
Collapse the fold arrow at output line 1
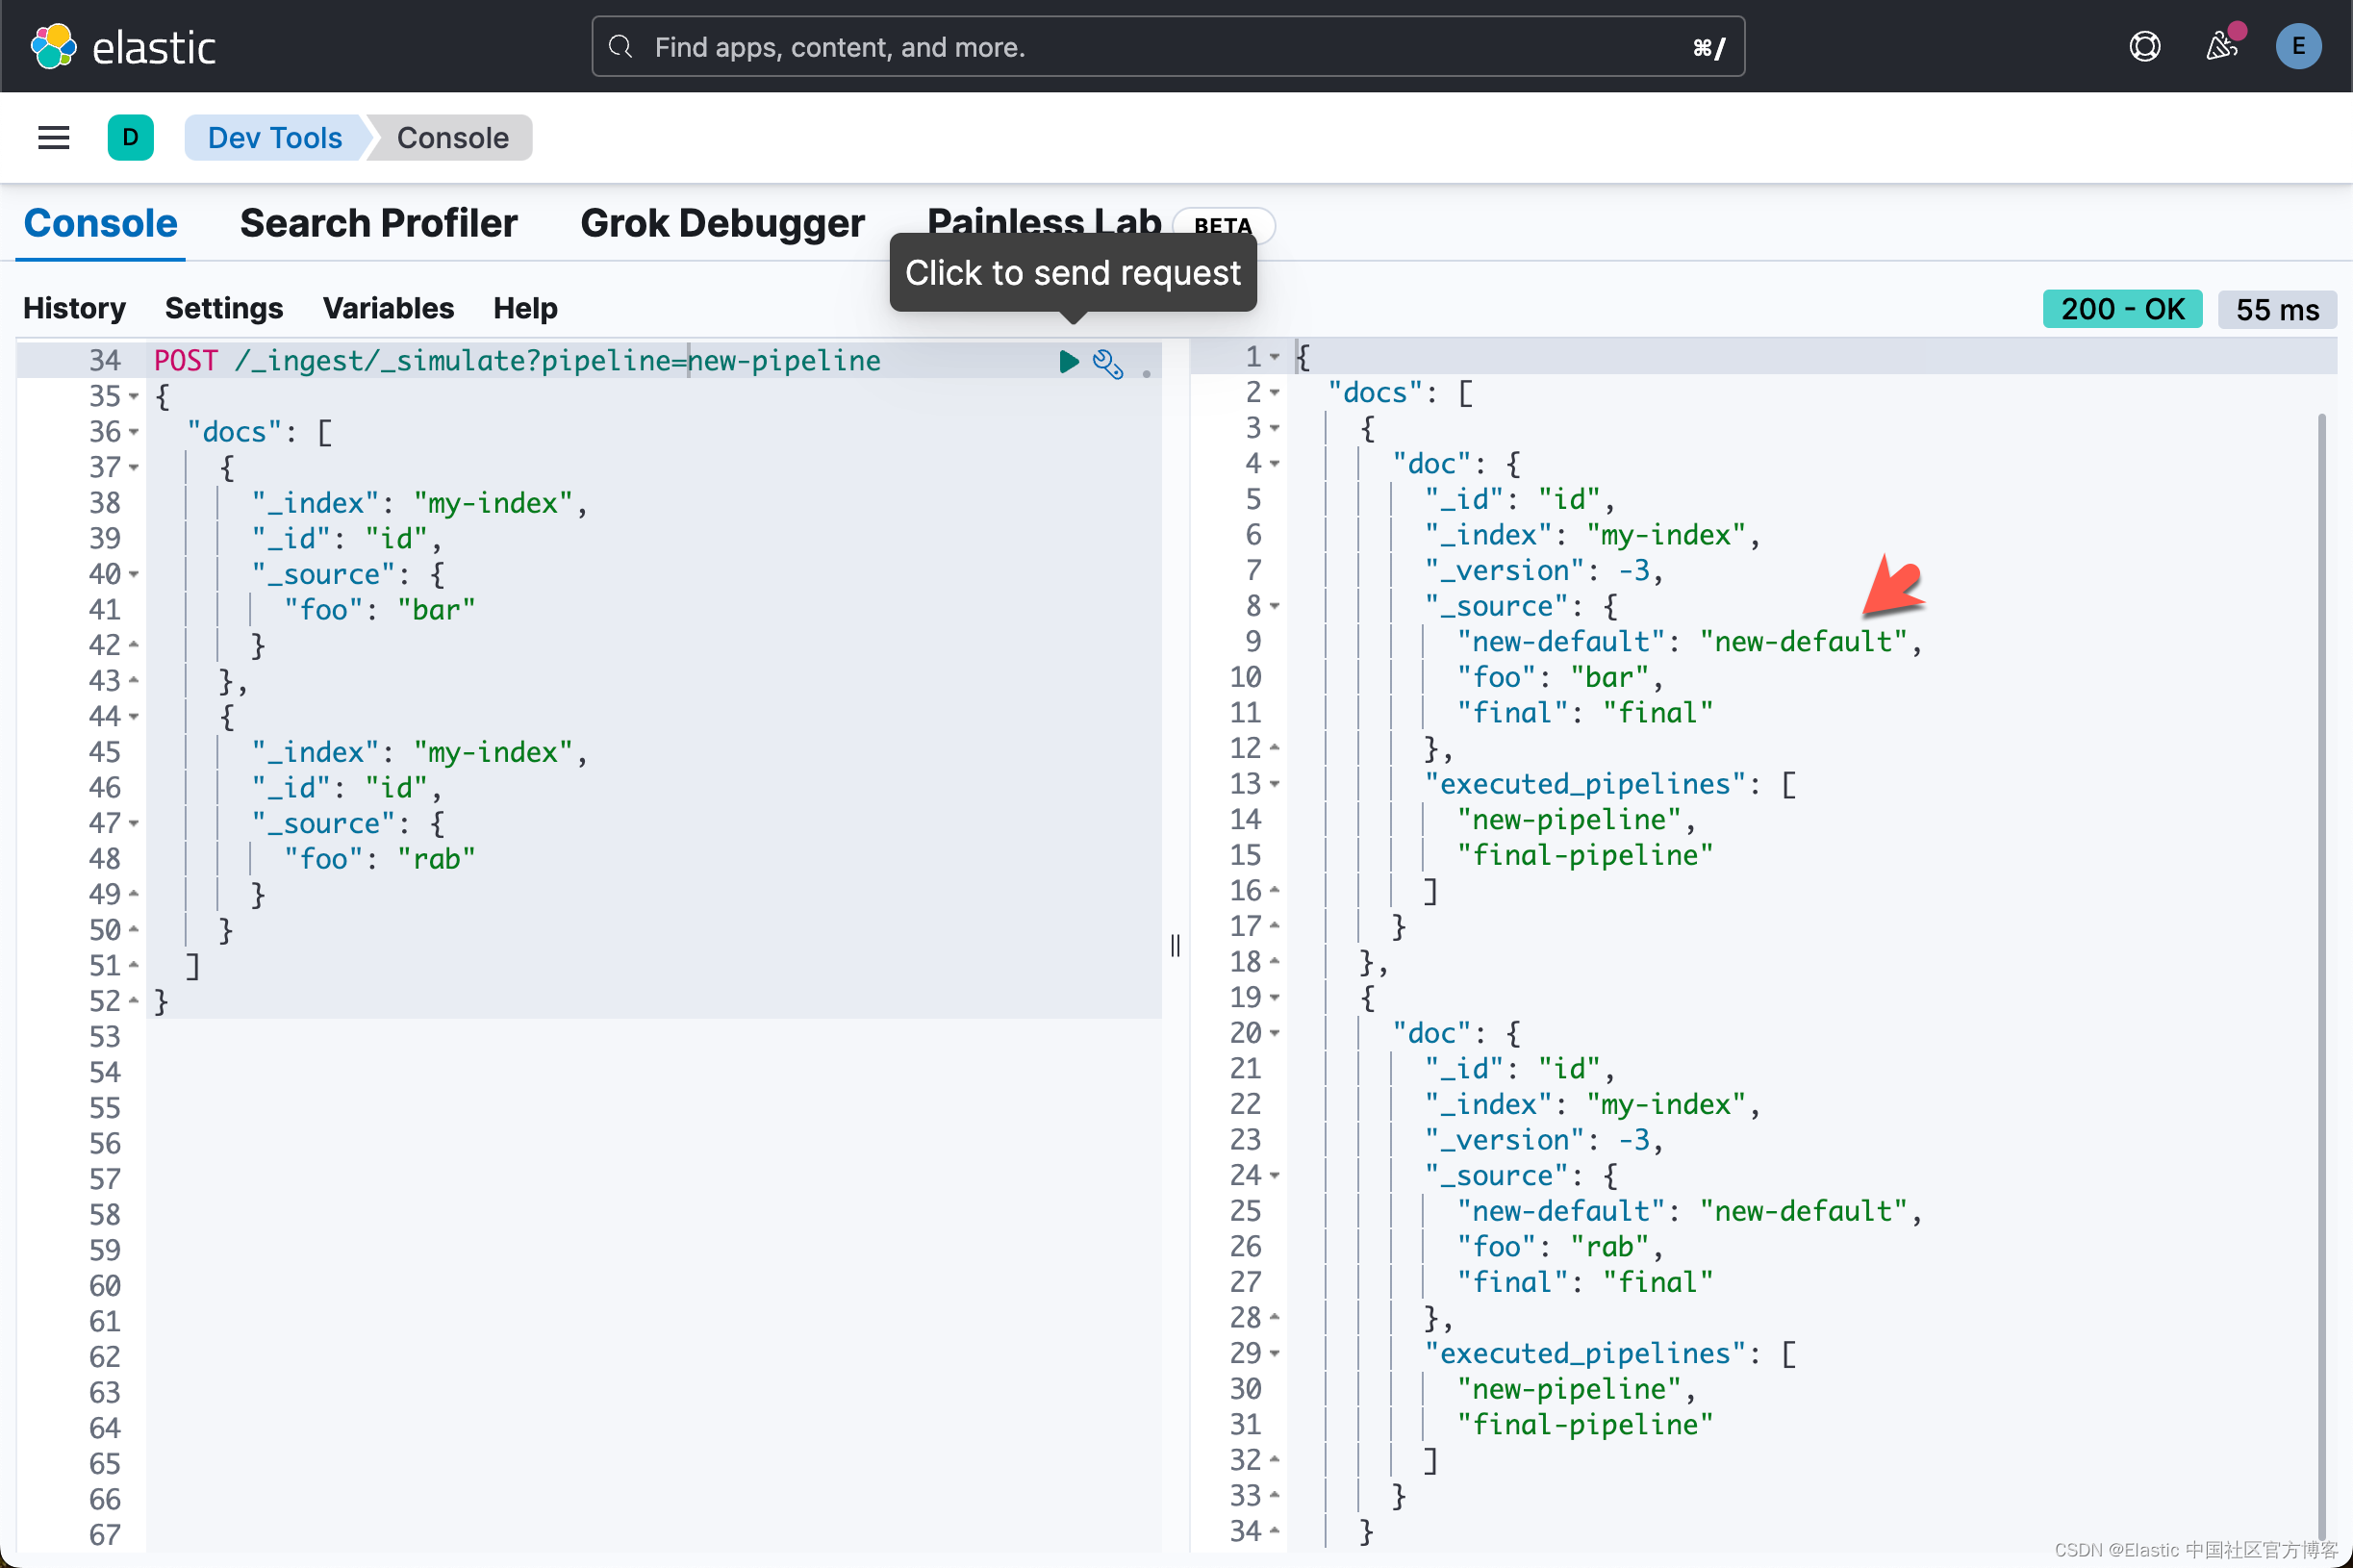(1275, 357)
